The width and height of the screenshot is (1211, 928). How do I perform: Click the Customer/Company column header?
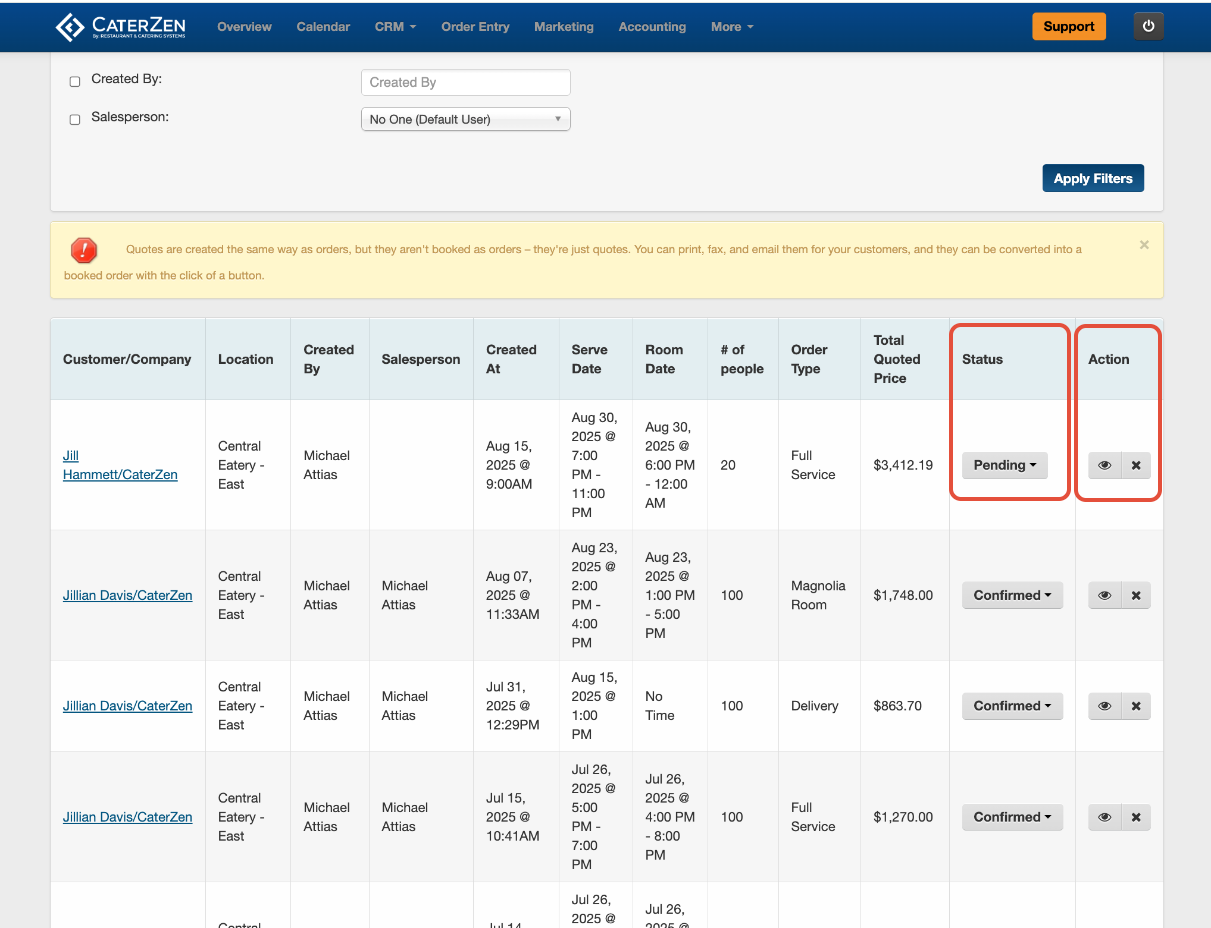pos(127,359)
